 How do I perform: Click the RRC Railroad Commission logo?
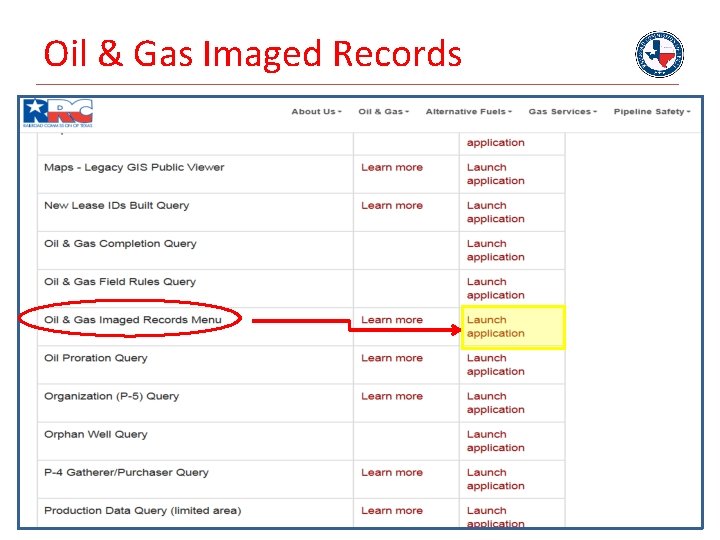click(58, 113)
